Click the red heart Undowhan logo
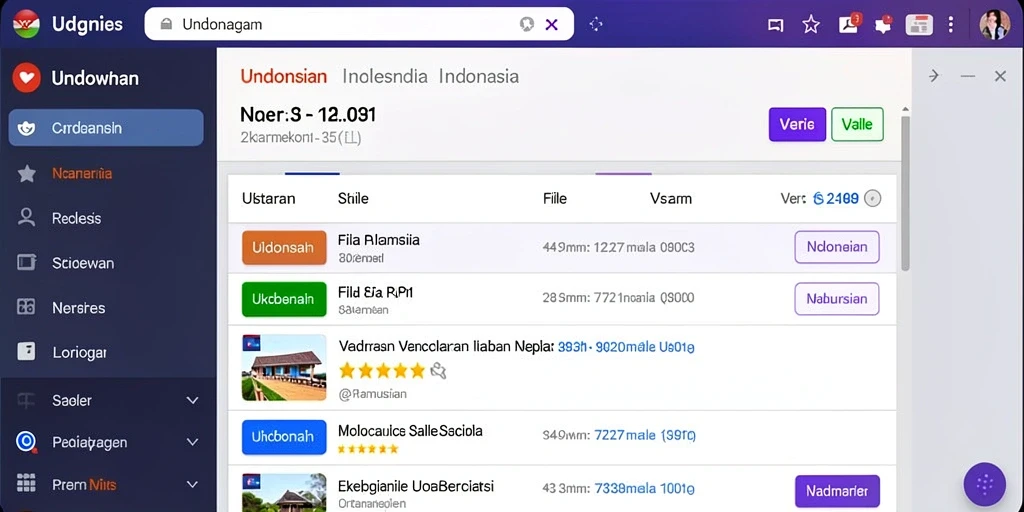Viewport: 1024px width, 512px height. (27, 78)
